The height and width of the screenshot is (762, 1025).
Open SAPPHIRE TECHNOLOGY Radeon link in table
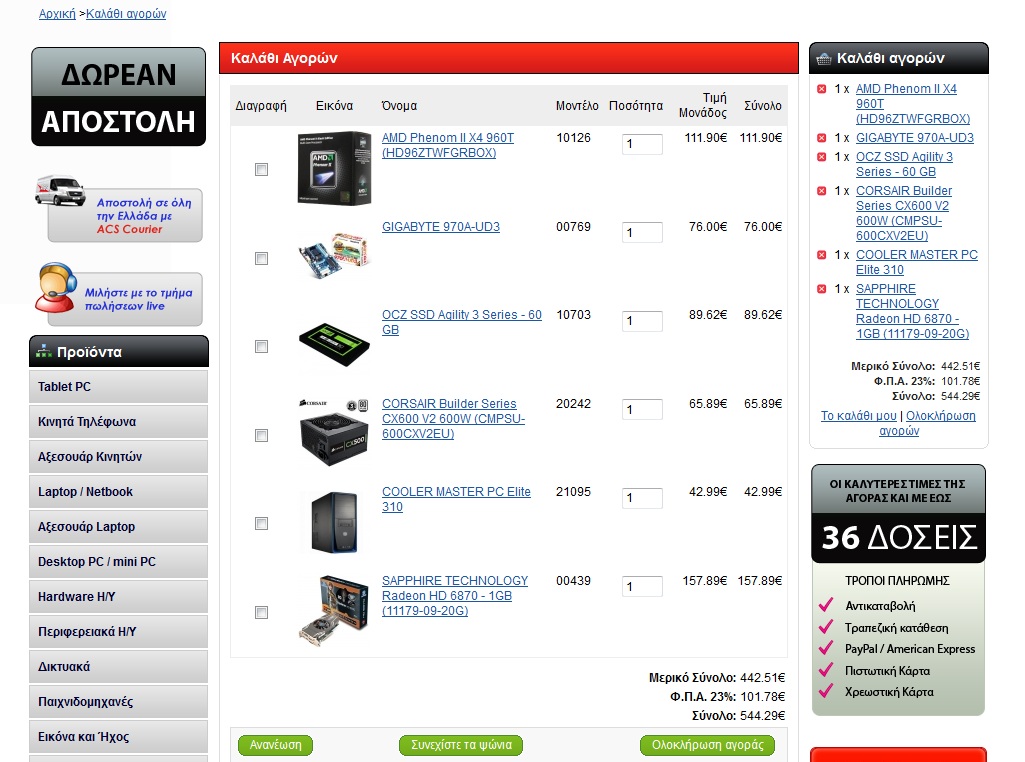pyautogui.click(x=455, y=595)
